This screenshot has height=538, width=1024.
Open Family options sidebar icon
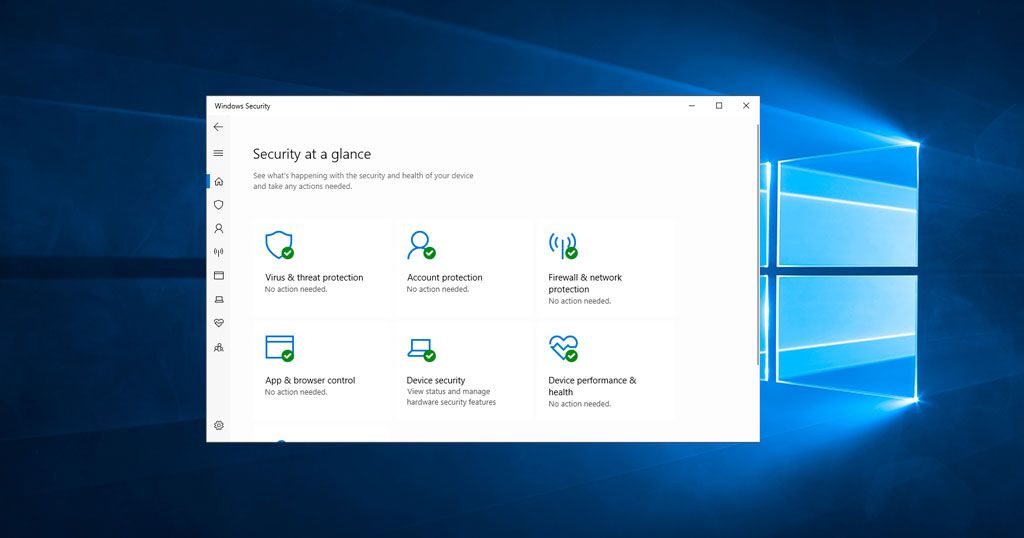pos(219,347)
